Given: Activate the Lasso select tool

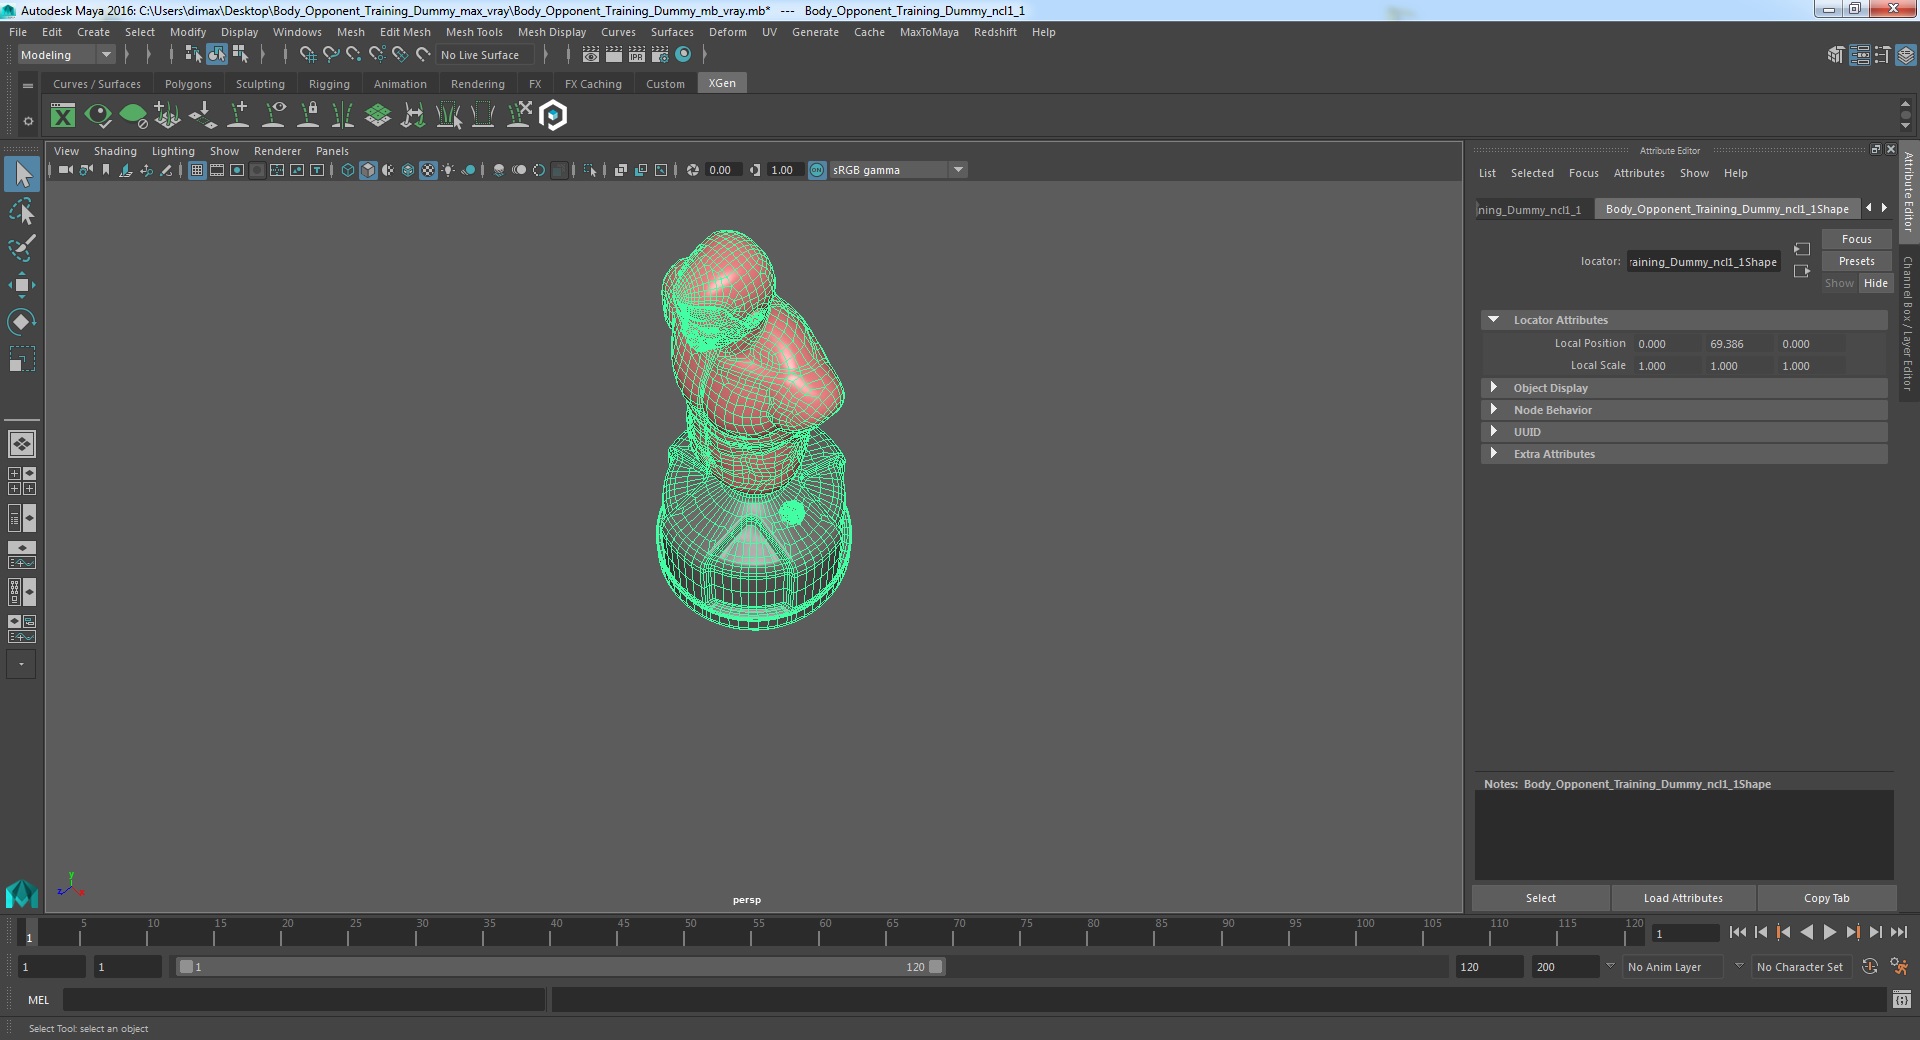Looking at the screenshot, I should coord(22,212).
